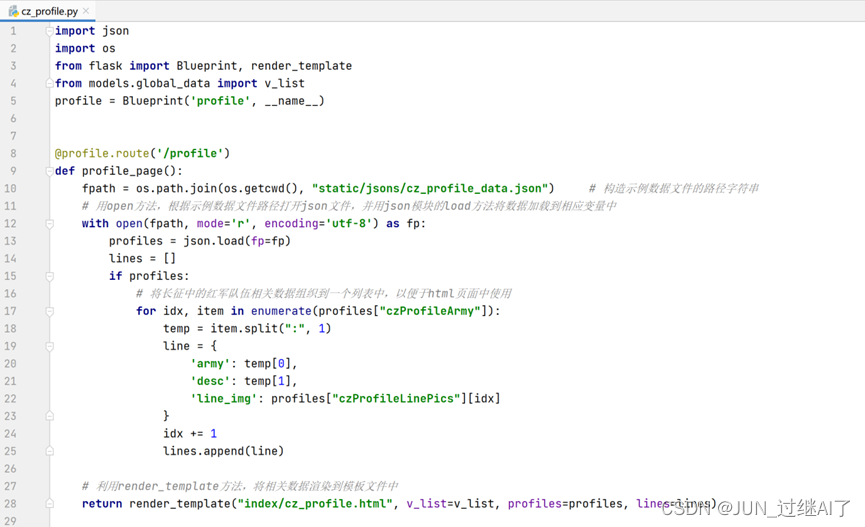Collapse the import block at line 1
Screen dimensions: 865x527
pos(49,31)
